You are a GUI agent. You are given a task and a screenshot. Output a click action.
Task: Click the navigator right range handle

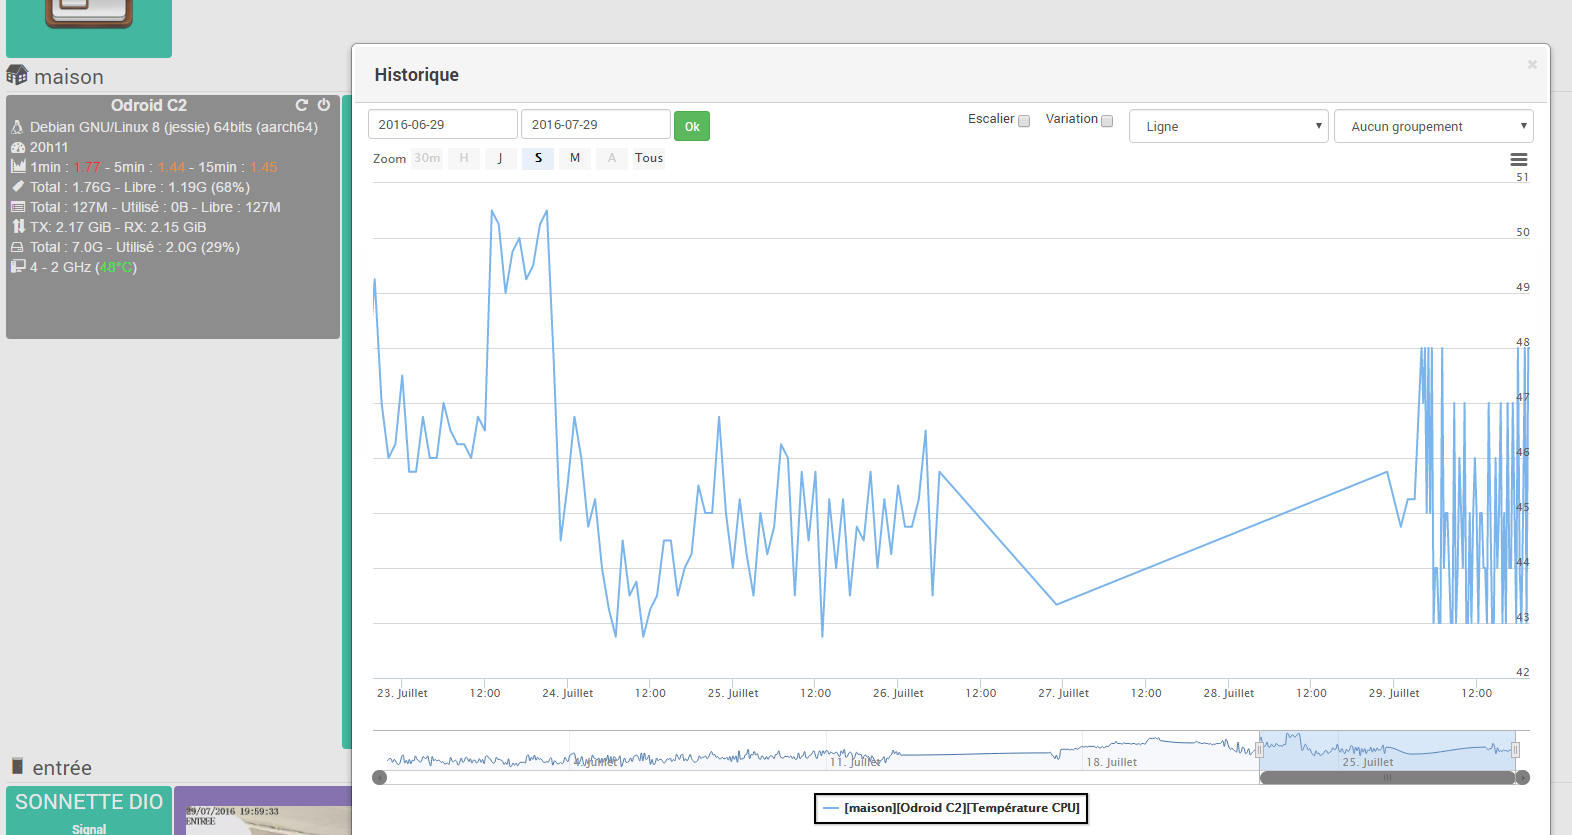pyautogui.click(x=1516, y=750)
